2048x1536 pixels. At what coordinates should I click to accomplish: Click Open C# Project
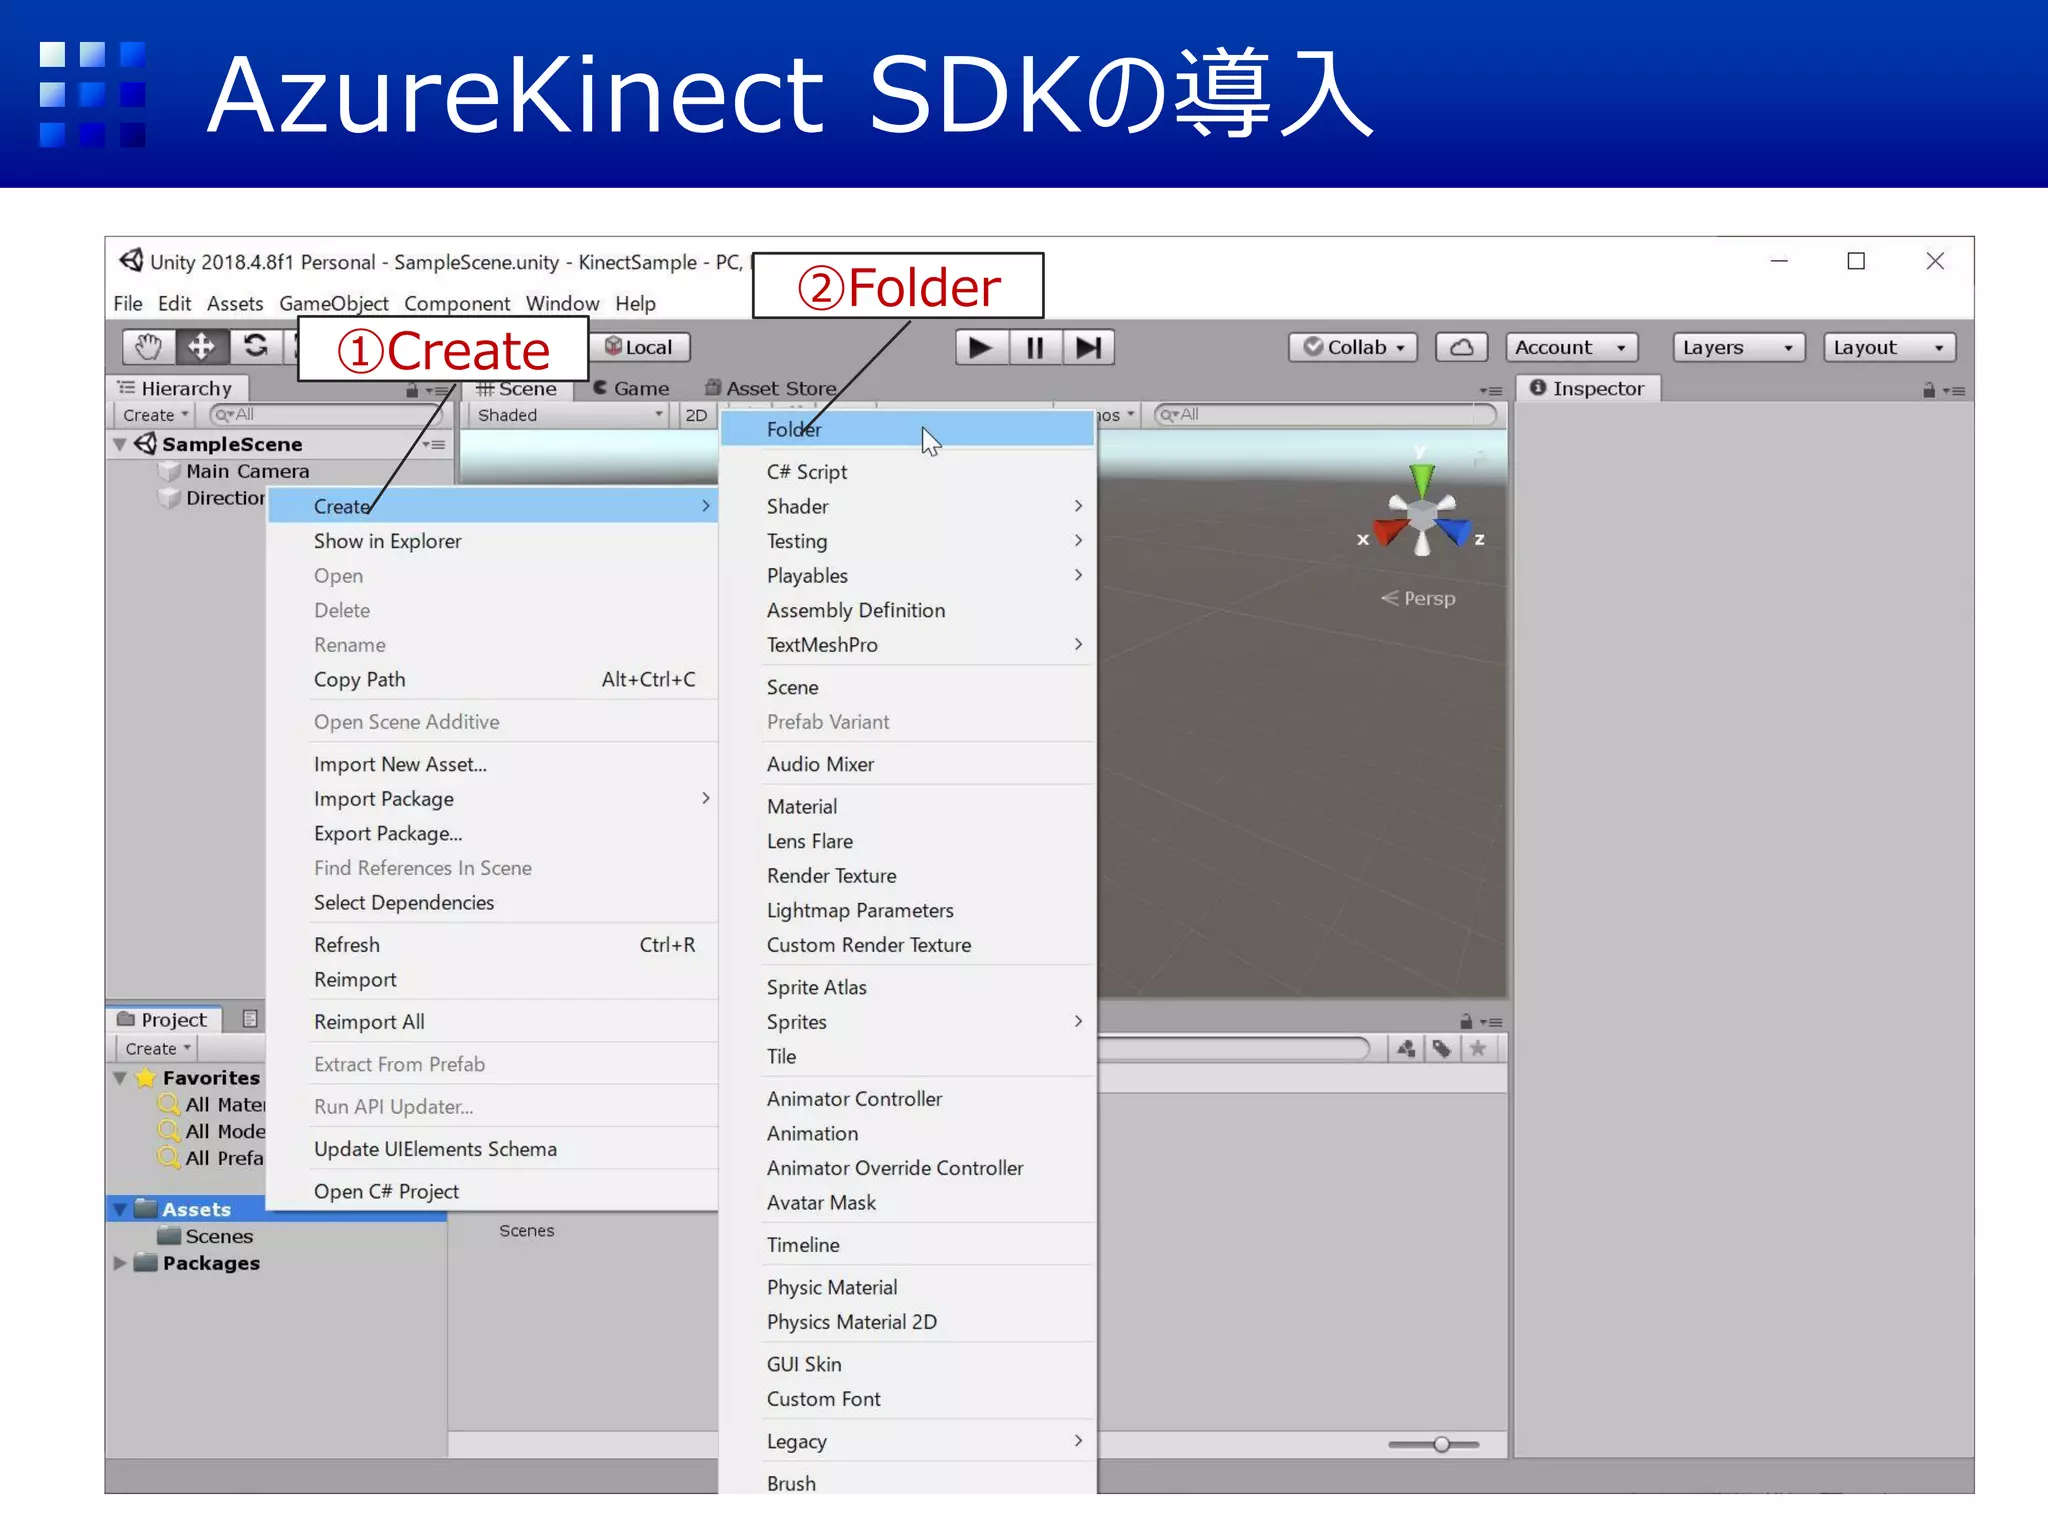click(x=493, y=1192)
